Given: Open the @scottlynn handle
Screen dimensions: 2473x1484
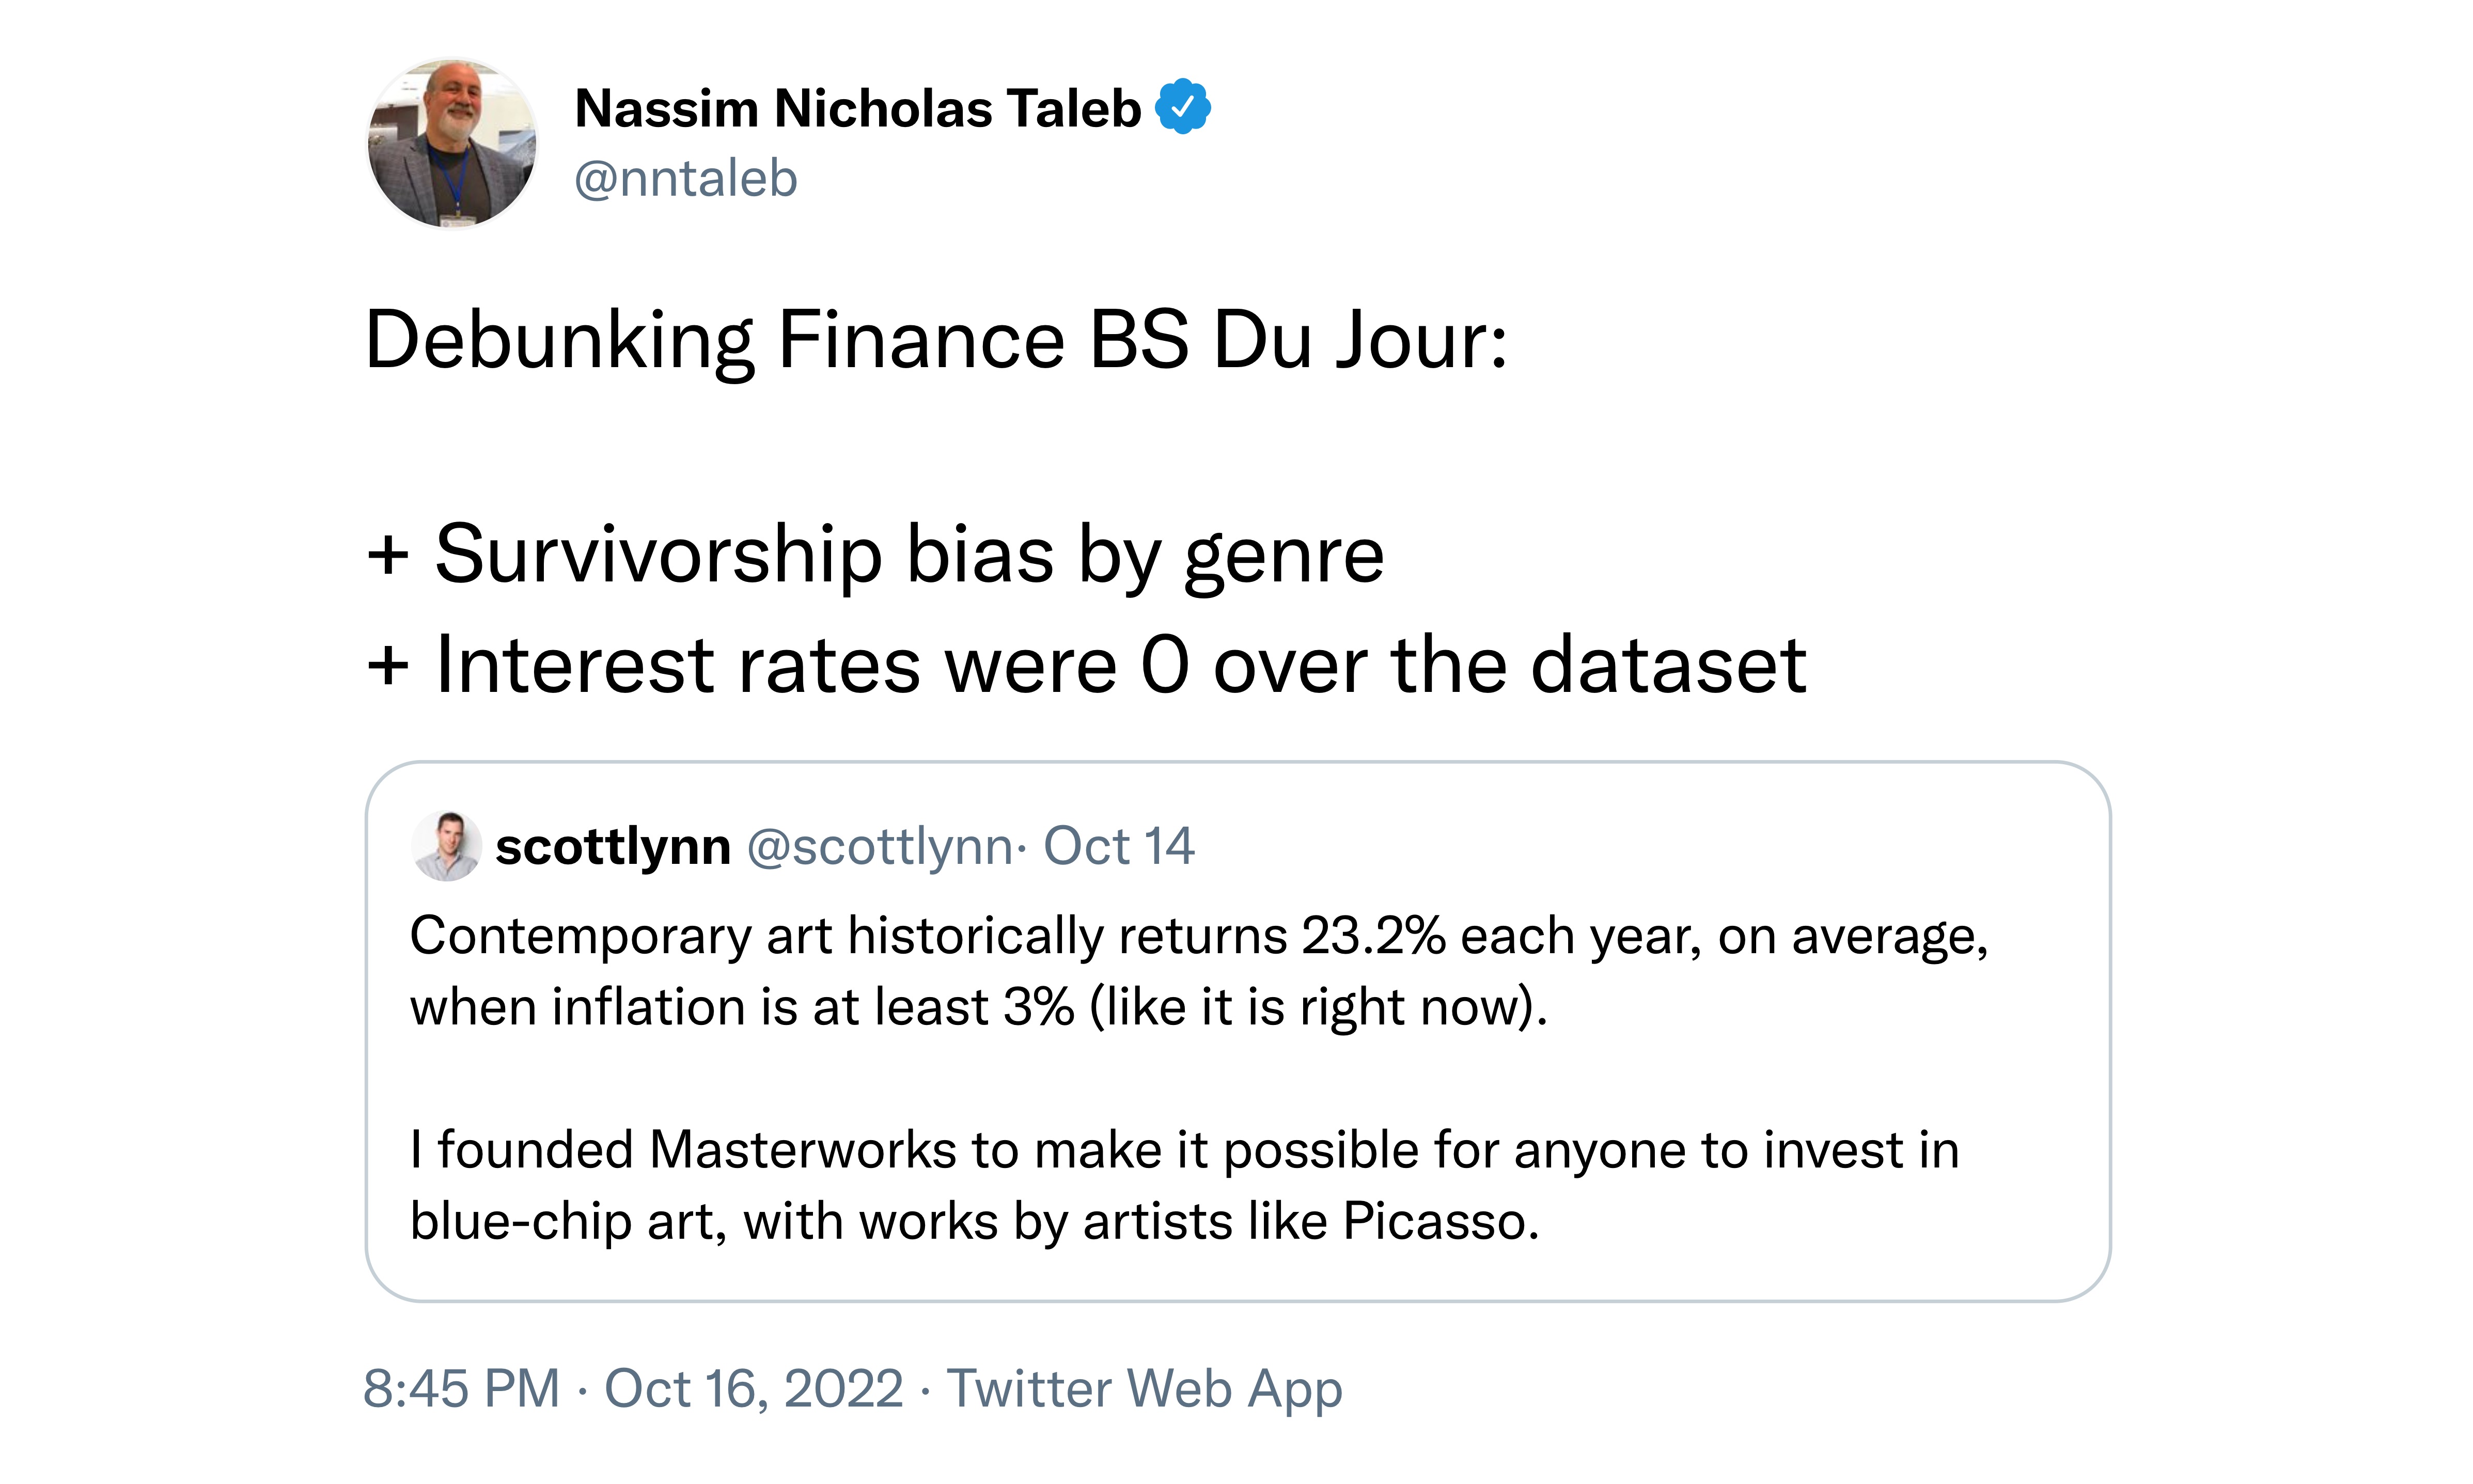Looking at the screenshot, I should (x=880, y=847).
